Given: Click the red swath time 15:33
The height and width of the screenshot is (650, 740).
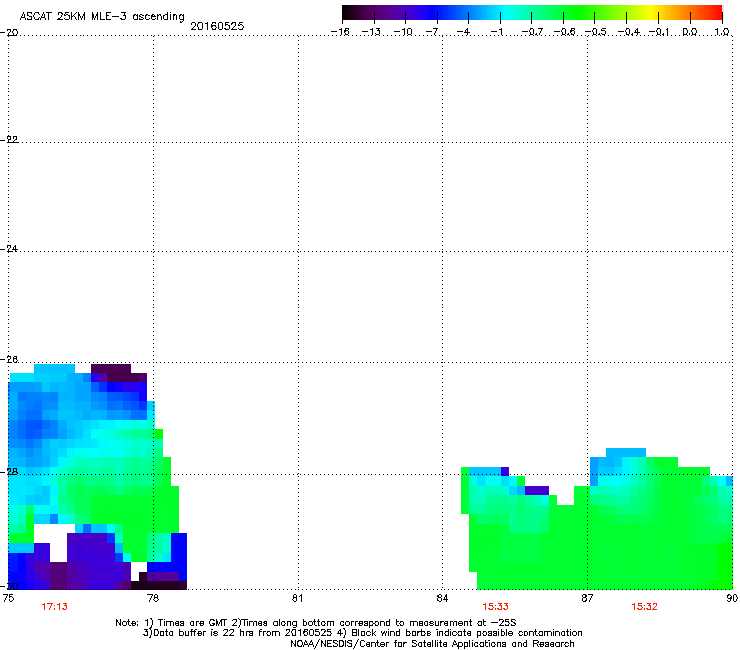Looking at the screenshot, I should 495,607.
